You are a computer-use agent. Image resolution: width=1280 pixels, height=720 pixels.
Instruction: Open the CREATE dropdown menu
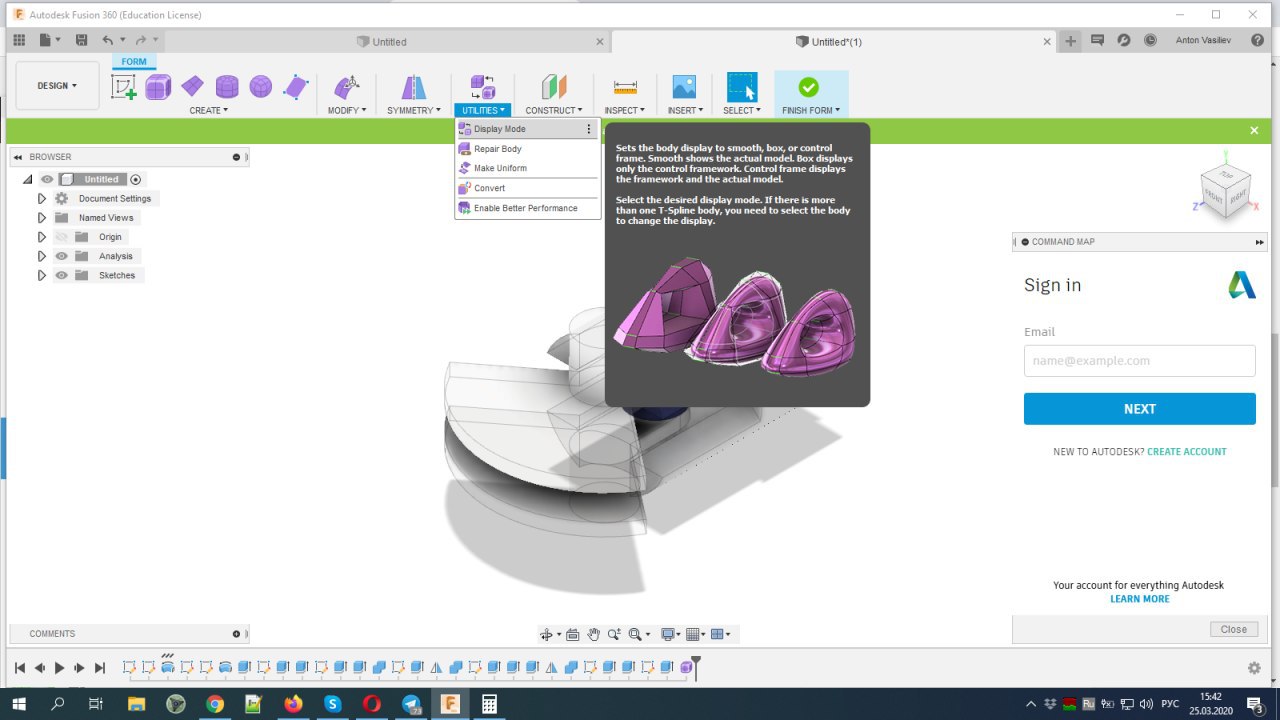[x=209, y=110]
